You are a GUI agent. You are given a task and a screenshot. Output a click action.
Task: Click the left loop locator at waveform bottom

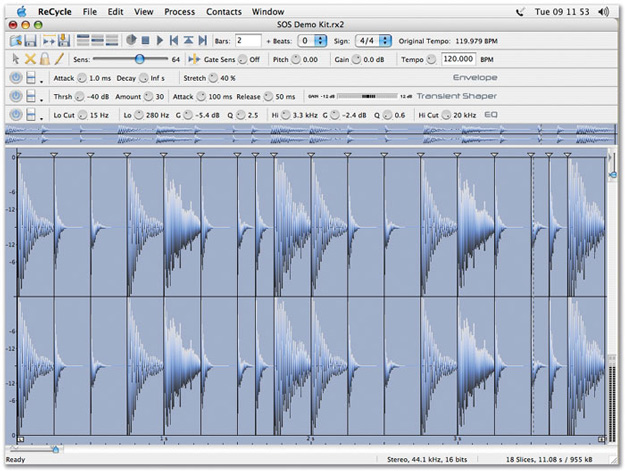pos(21,440)
